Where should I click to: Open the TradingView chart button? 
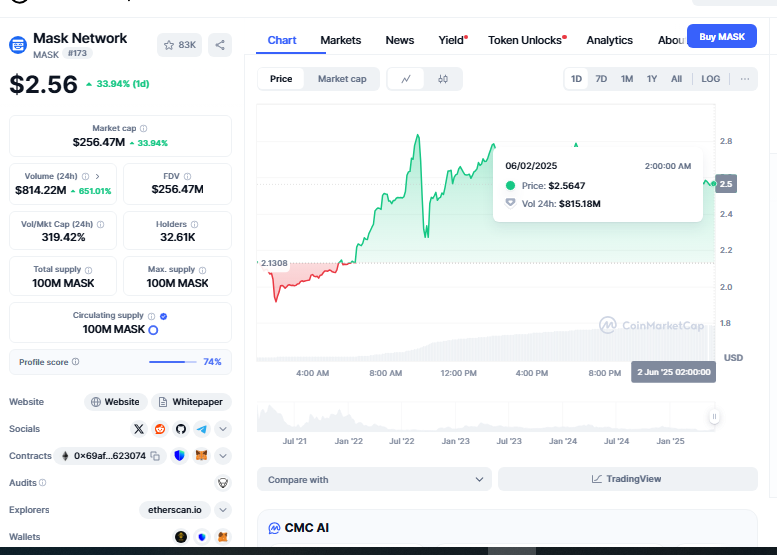(x=627, y=479)
